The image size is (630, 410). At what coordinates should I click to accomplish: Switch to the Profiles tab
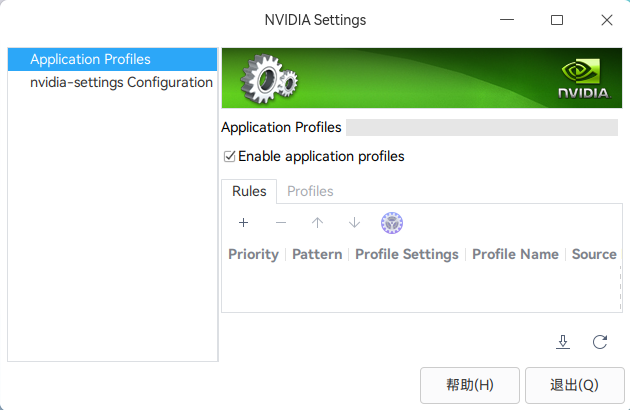[310, 191]
